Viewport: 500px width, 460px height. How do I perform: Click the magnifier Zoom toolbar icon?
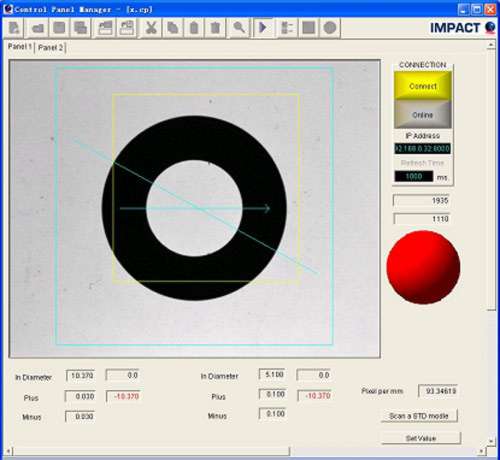239,28
